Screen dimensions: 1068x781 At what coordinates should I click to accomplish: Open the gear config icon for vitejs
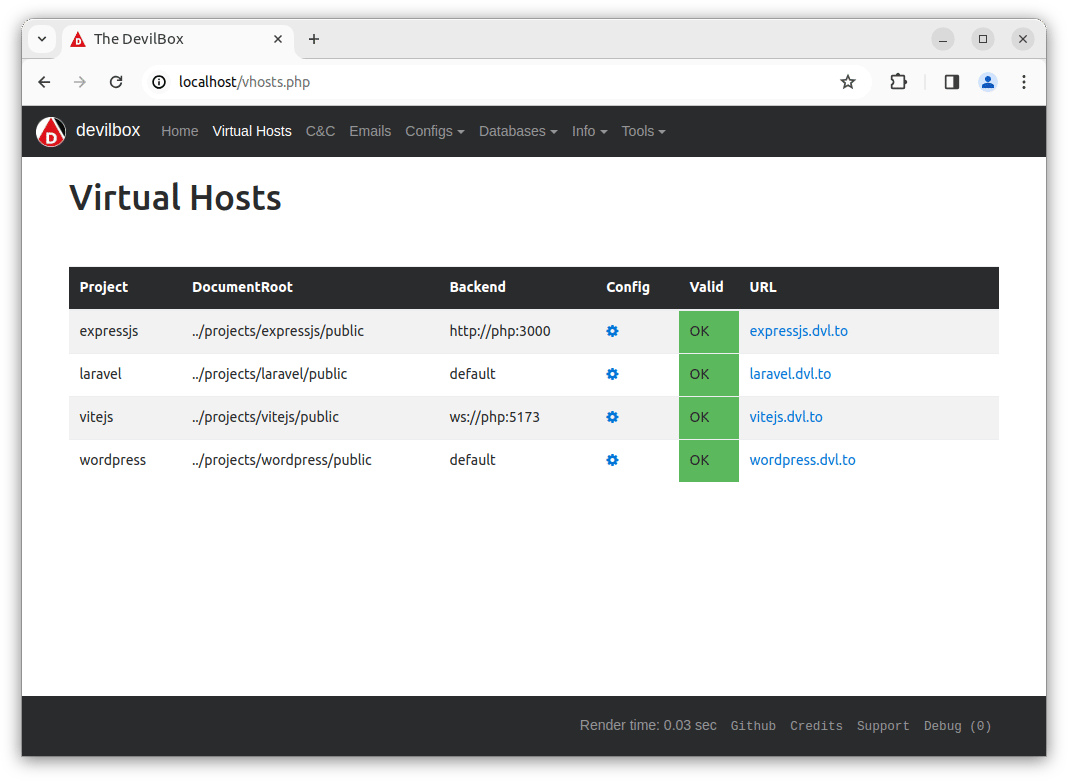coord(612,417)
